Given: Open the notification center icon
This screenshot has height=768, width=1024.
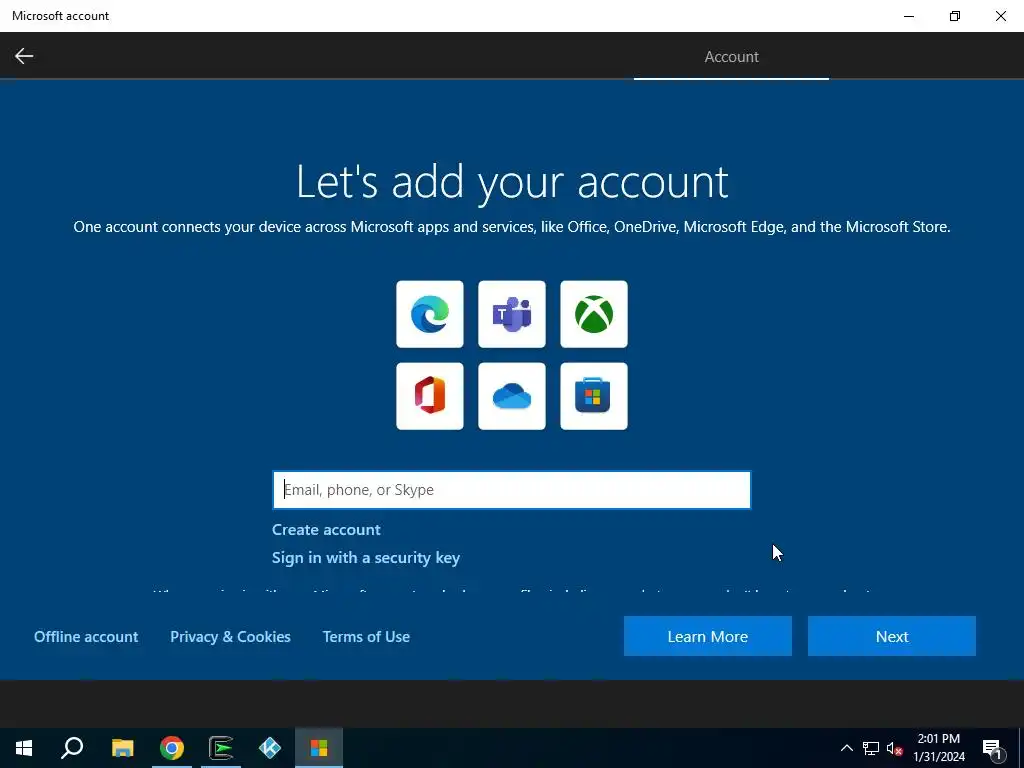Looking at the screenshot, I should pos(992,749).
